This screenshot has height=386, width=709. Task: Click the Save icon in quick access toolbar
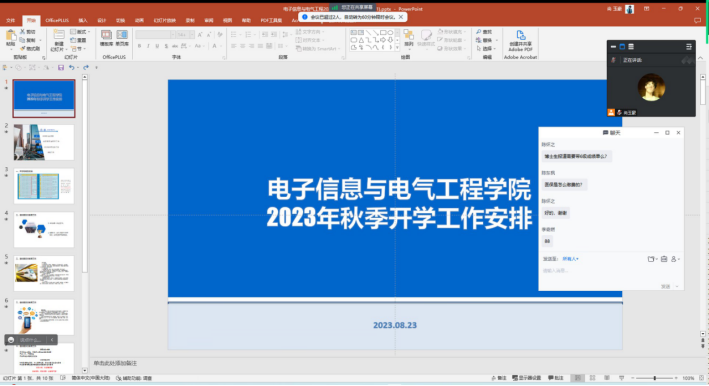pos(61,67)
